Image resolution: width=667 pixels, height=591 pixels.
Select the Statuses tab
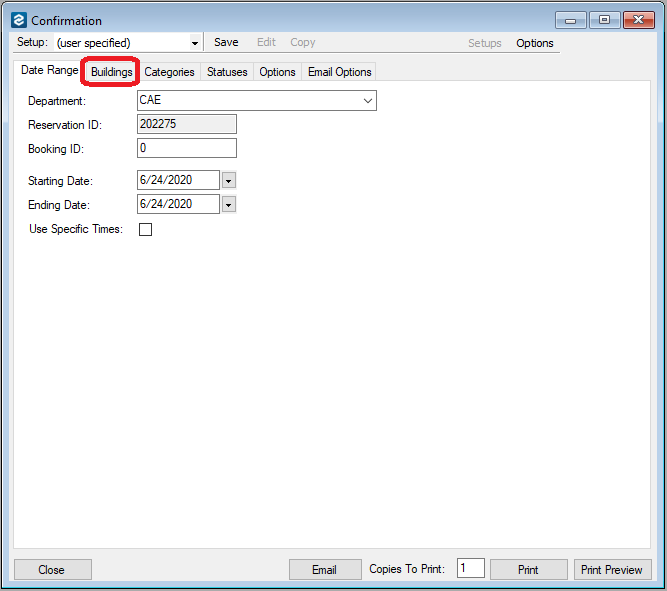227,72
